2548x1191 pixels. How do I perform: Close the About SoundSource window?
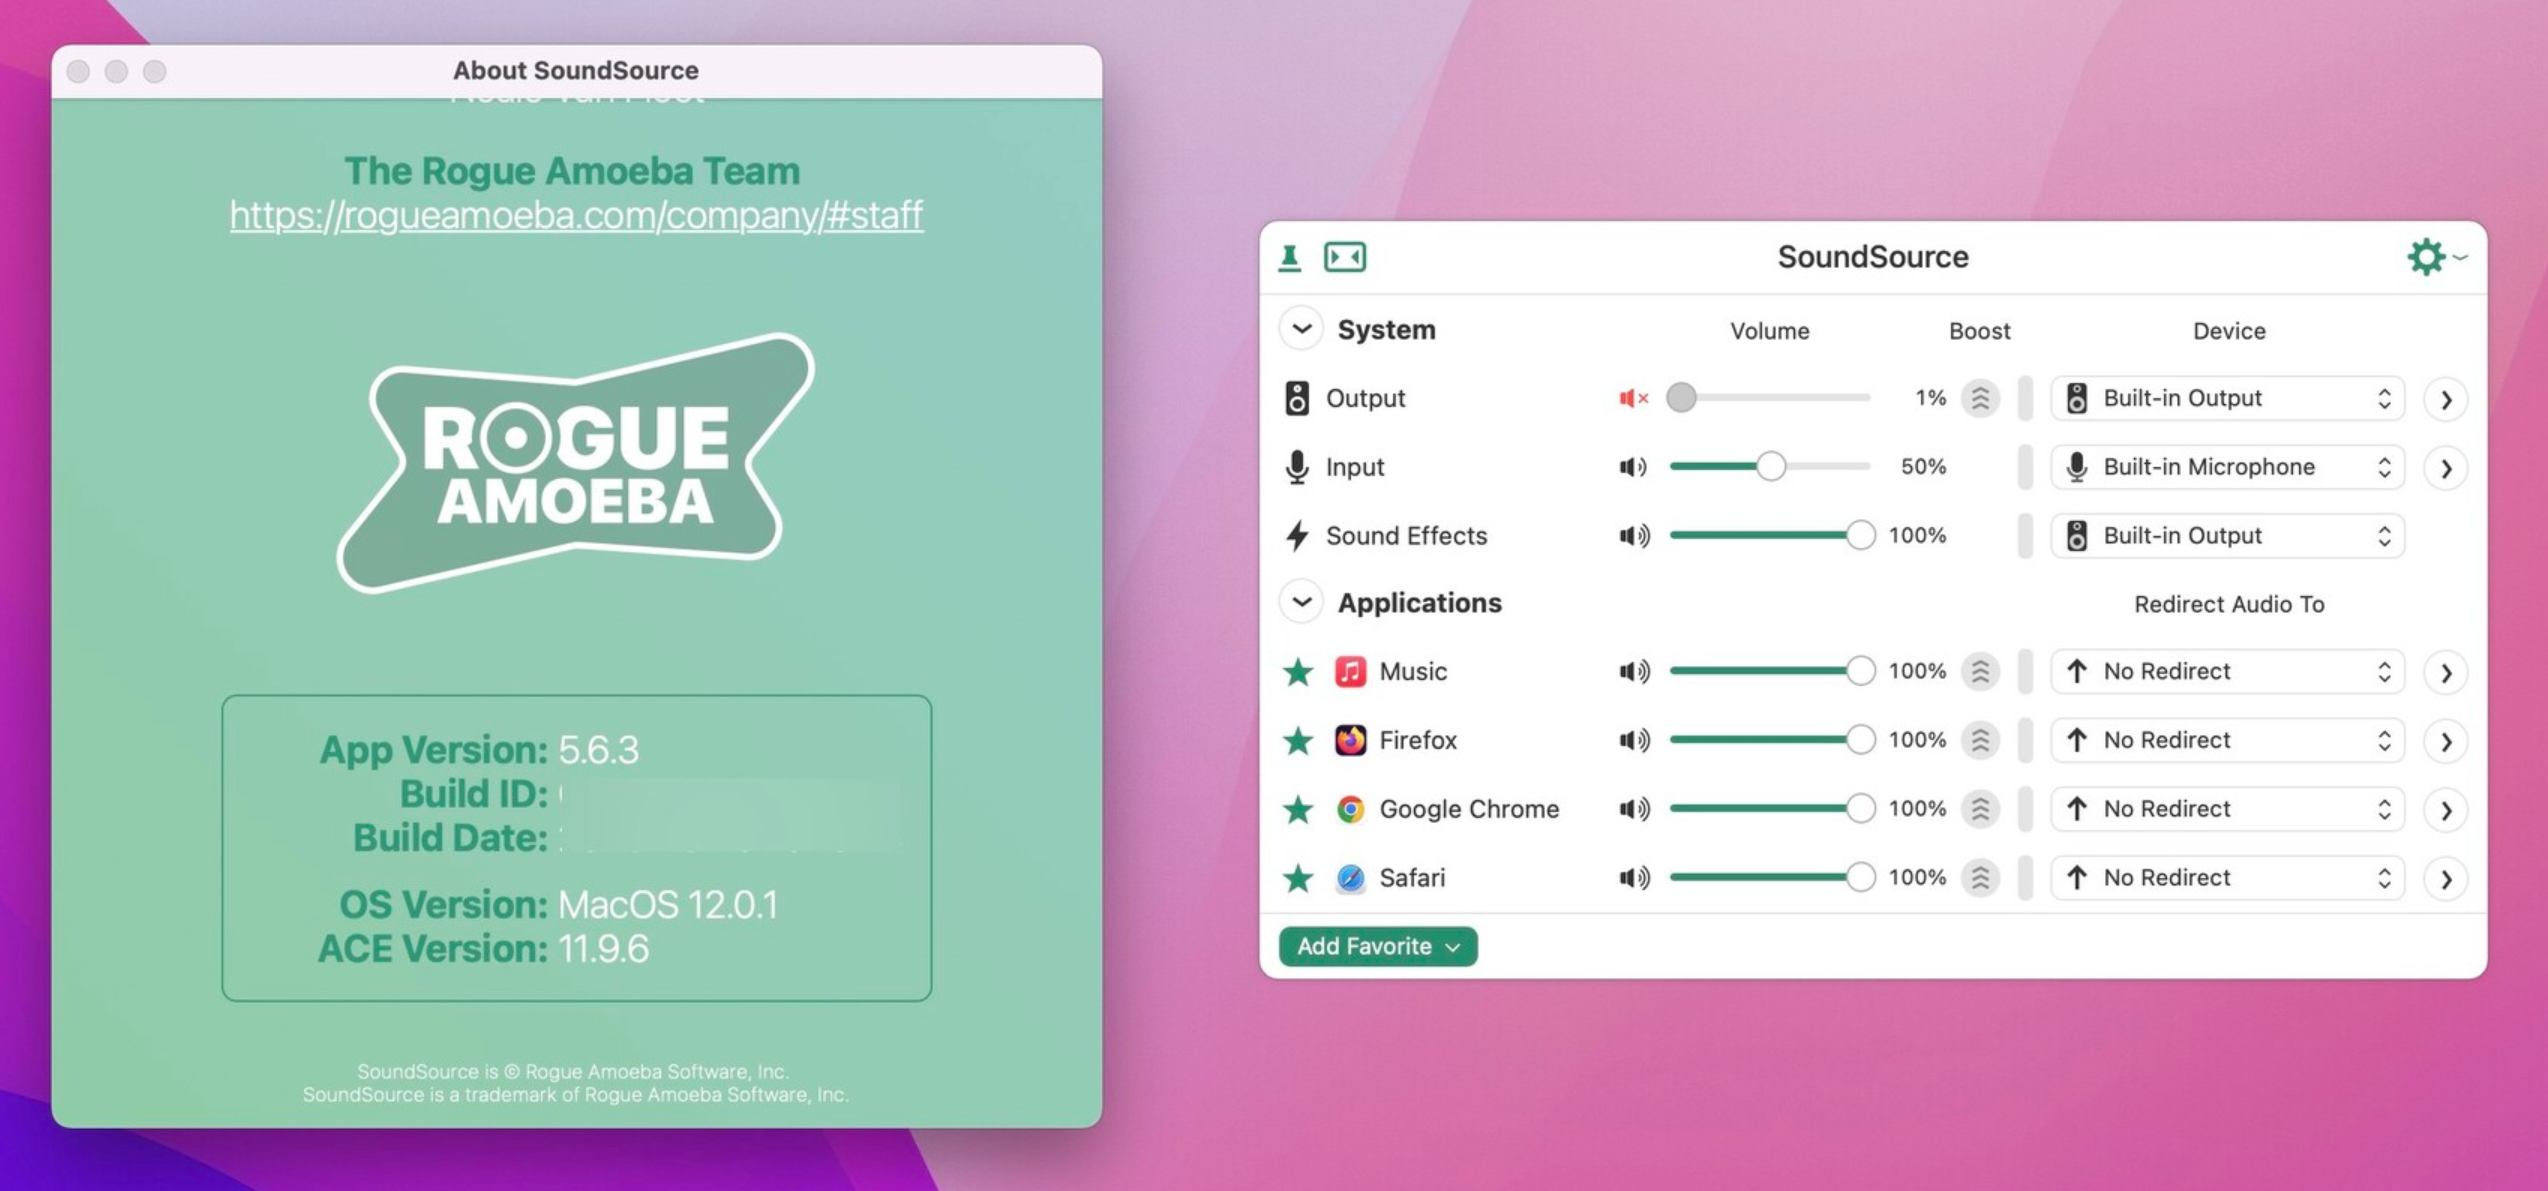(78, 71)
